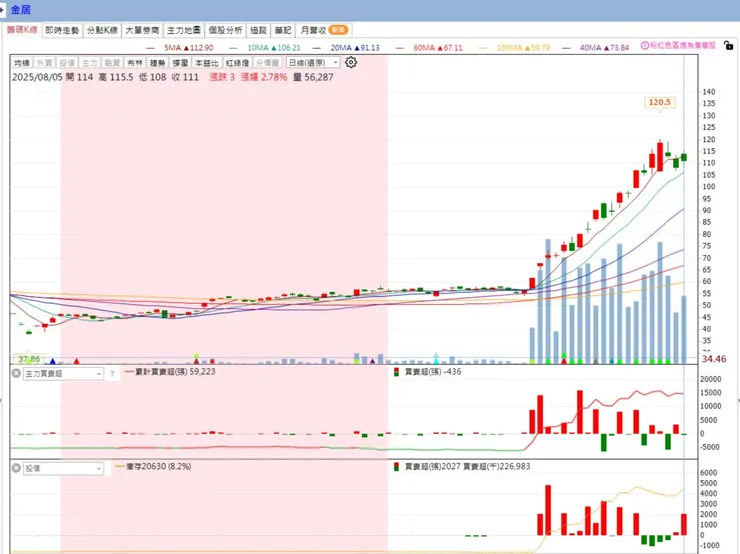Open help for 主力買賣超 indicator
This screenshot has height=554, width=740.
(x=112, y=374)
